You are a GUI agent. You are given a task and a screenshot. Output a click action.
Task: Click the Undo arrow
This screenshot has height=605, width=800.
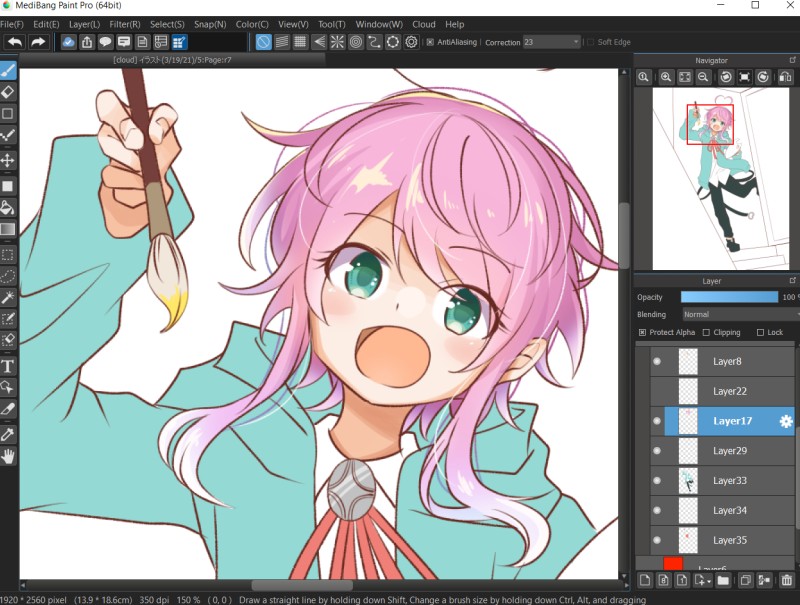pyautogui.click(x=15, y=42)
